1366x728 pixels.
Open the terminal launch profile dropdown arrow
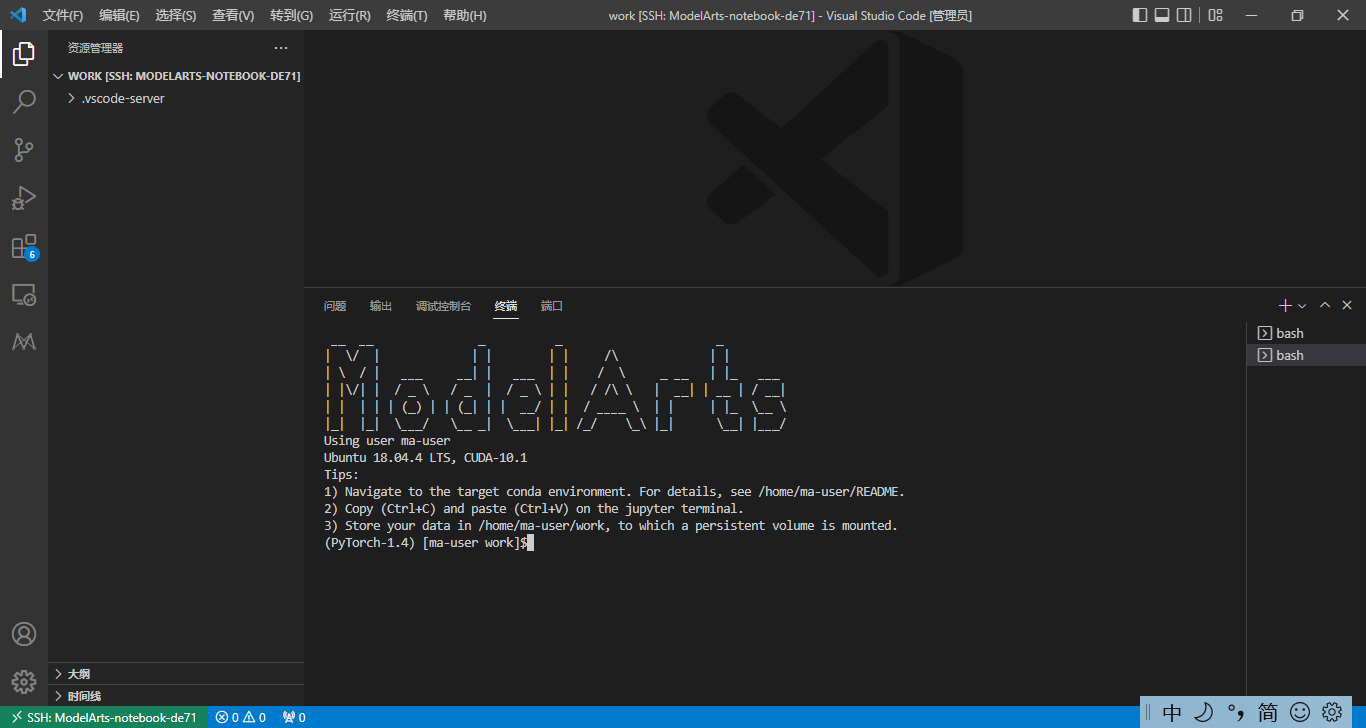[x=1302, y=306]
